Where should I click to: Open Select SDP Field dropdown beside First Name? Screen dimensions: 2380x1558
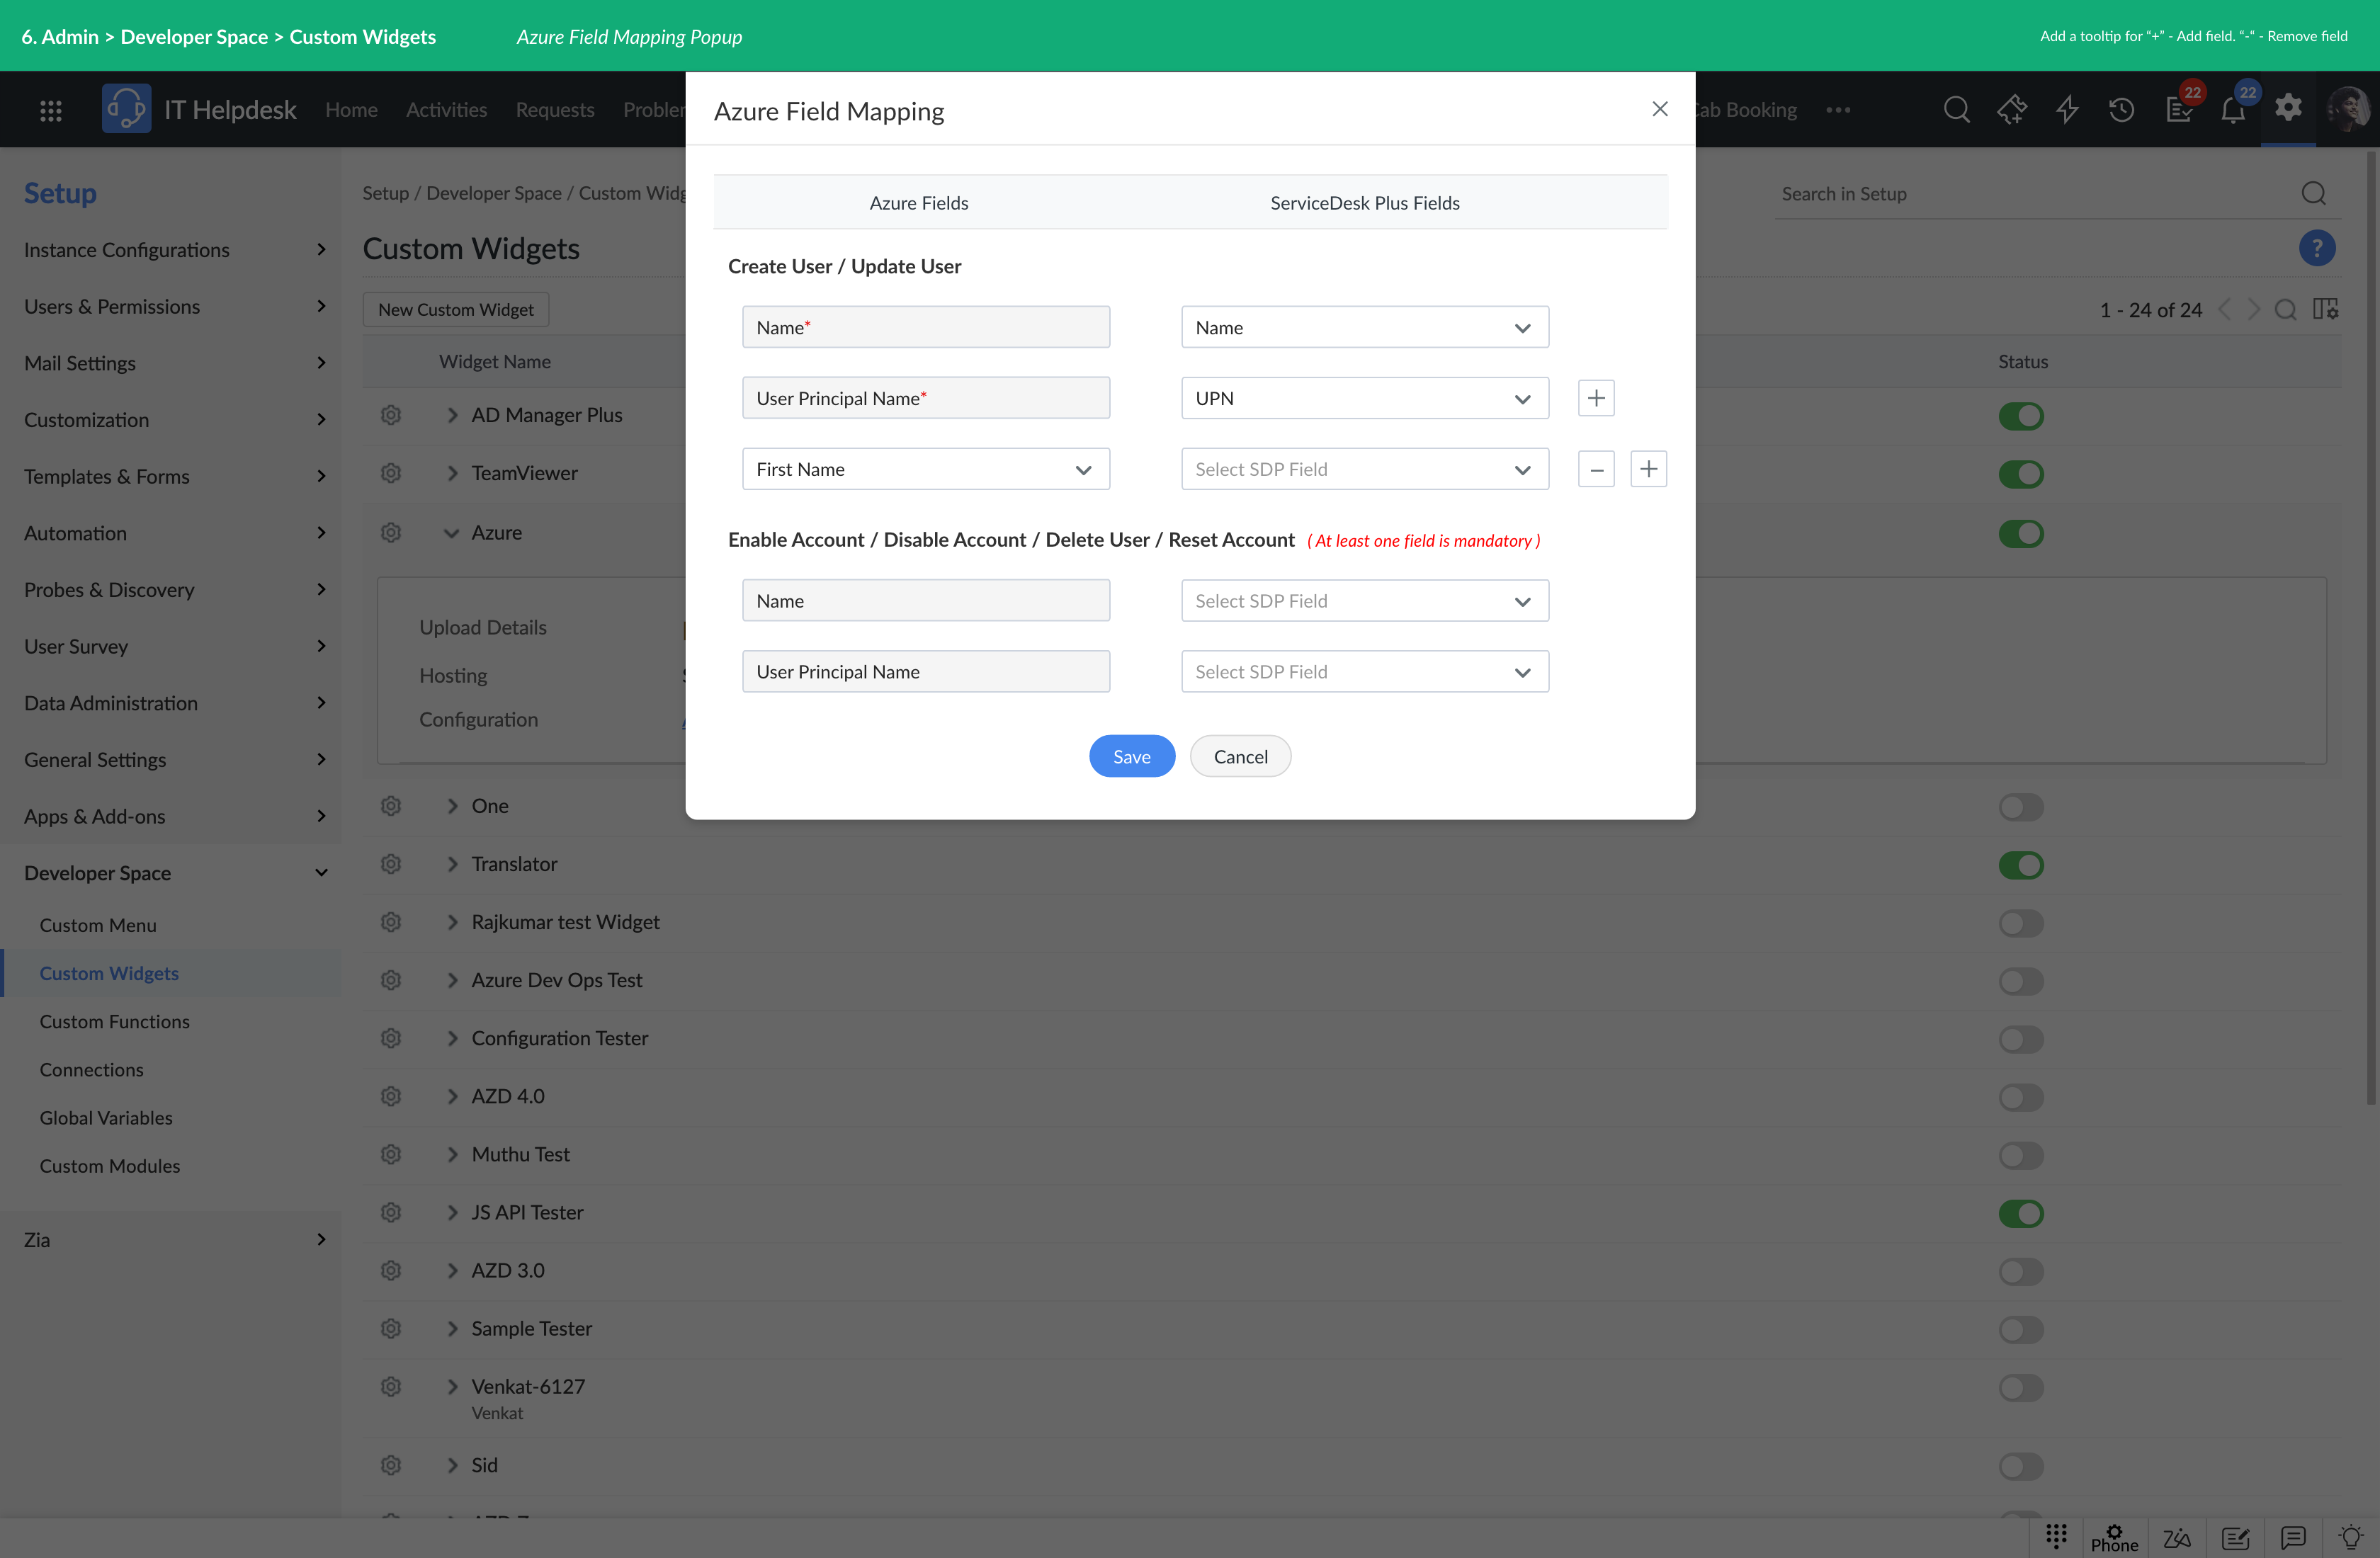point(1364,469)
